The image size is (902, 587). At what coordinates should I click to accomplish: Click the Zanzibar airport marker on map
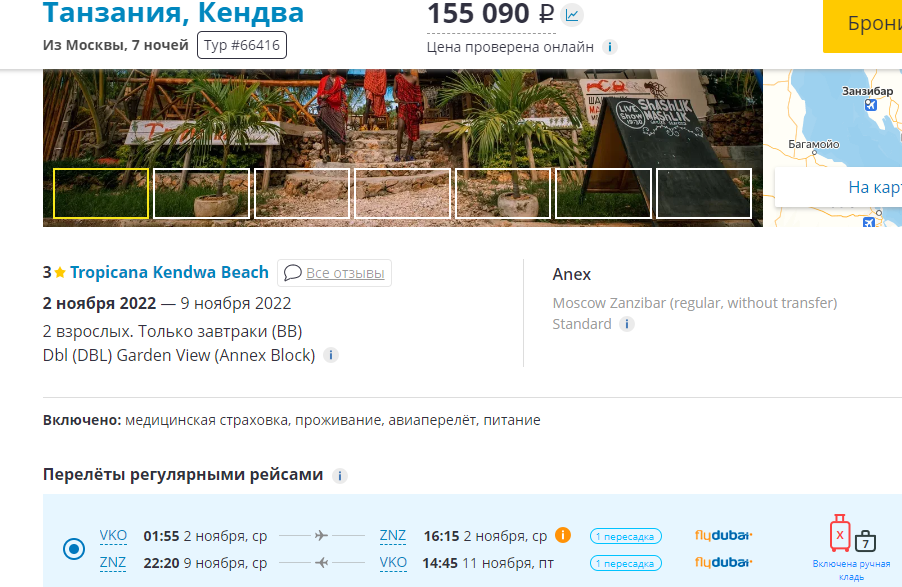click(870, 105)
